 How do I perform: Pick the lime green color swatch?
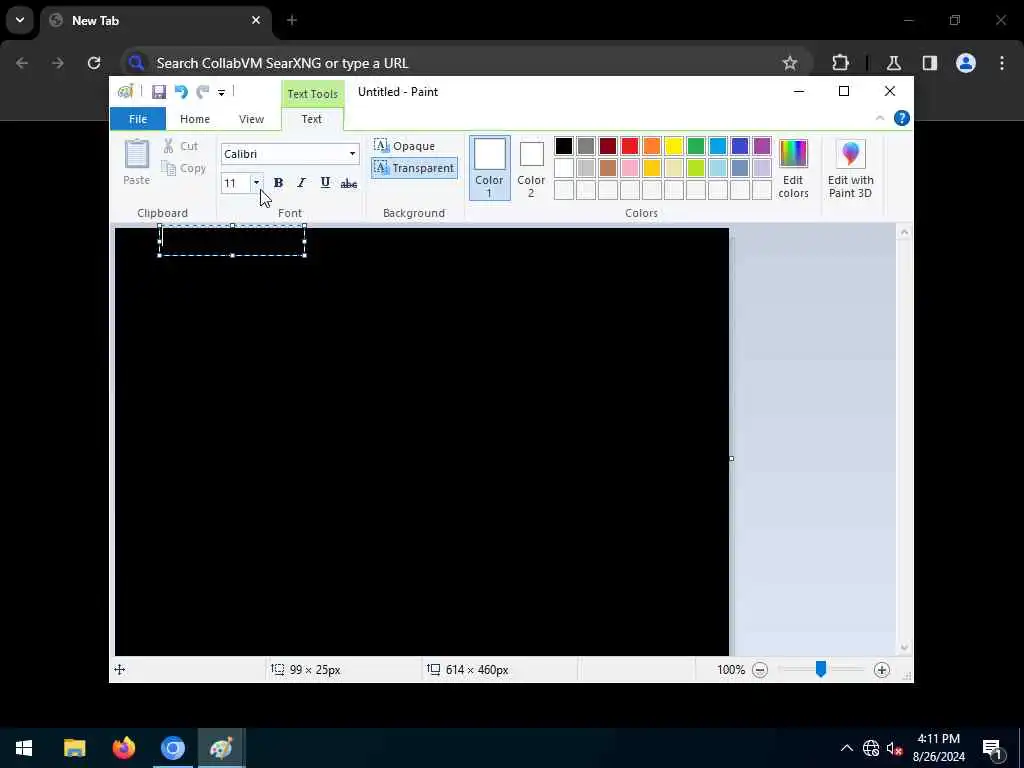click(x=696, y=168)
